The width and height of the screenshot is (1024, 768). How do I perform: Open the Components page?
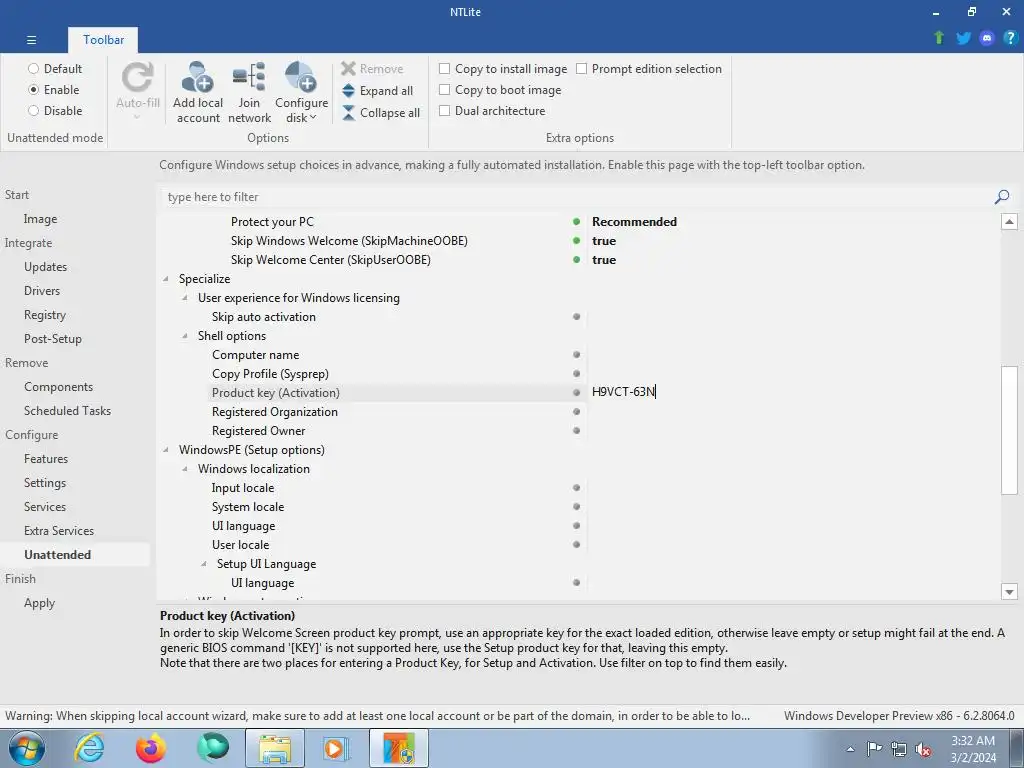[x=59, y=387]
